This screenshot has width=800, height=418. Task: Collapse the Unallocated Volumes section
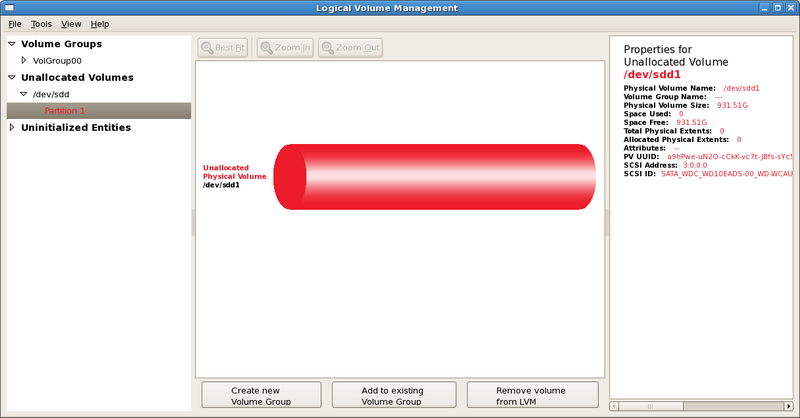11,77
